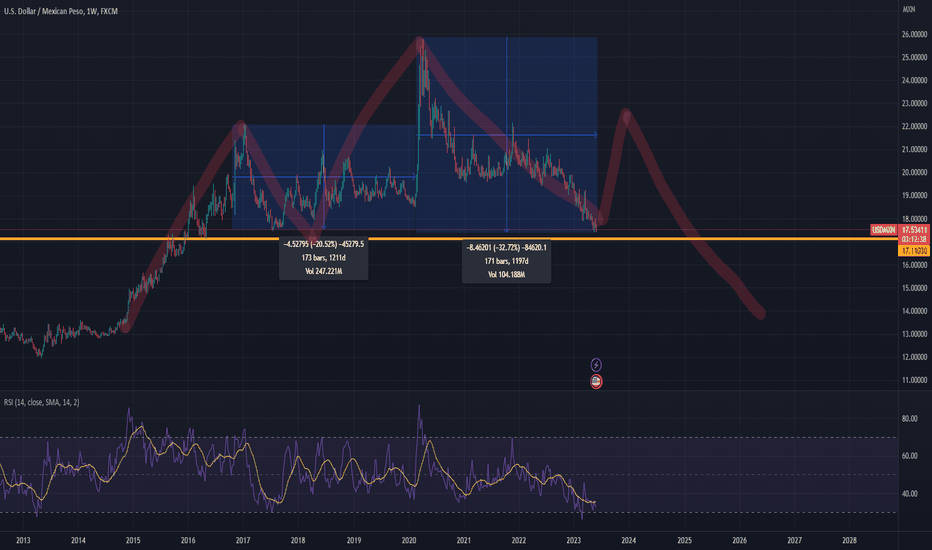This screenshot has width=932, height=550.
Task: Click the 24.00000 price axis label
Action: pos(914,80)
